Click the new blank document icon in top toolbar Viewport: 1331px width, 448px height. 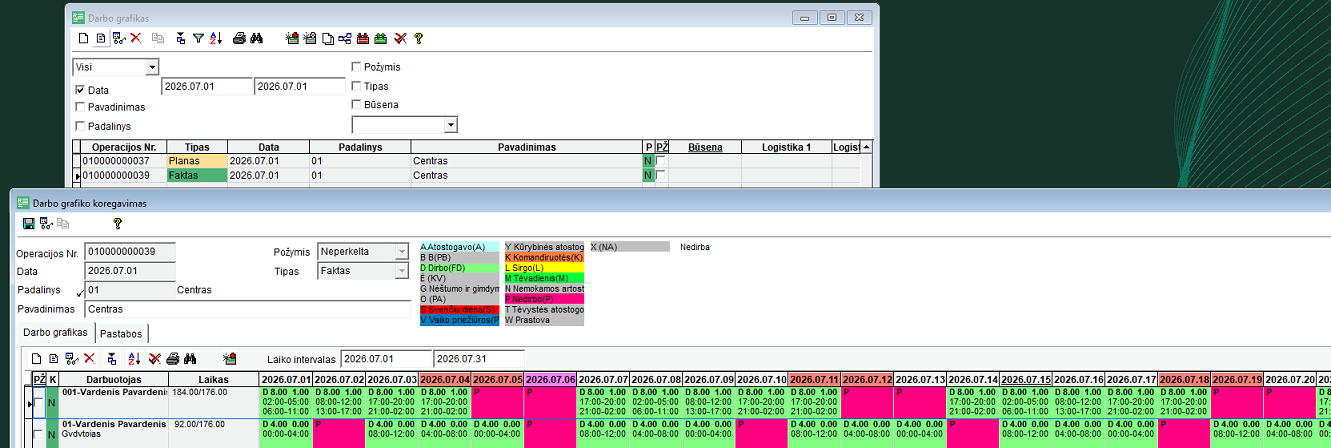point(84,38)
